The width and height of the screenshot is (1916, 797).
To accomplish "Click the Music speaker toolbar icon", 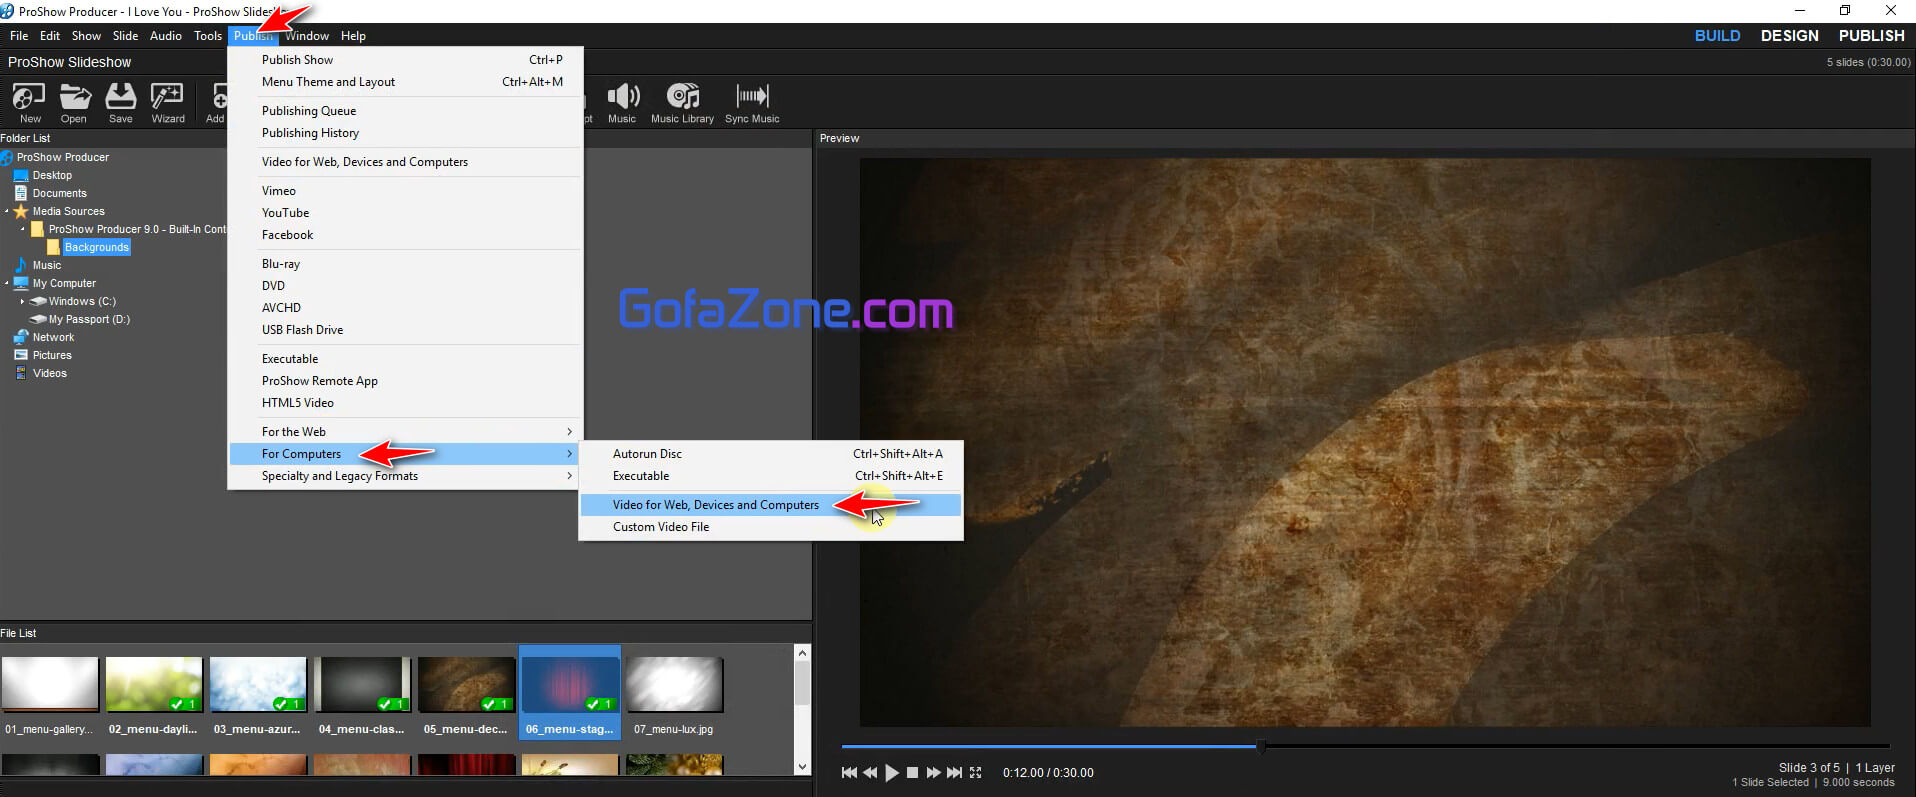I will [622, 102].
